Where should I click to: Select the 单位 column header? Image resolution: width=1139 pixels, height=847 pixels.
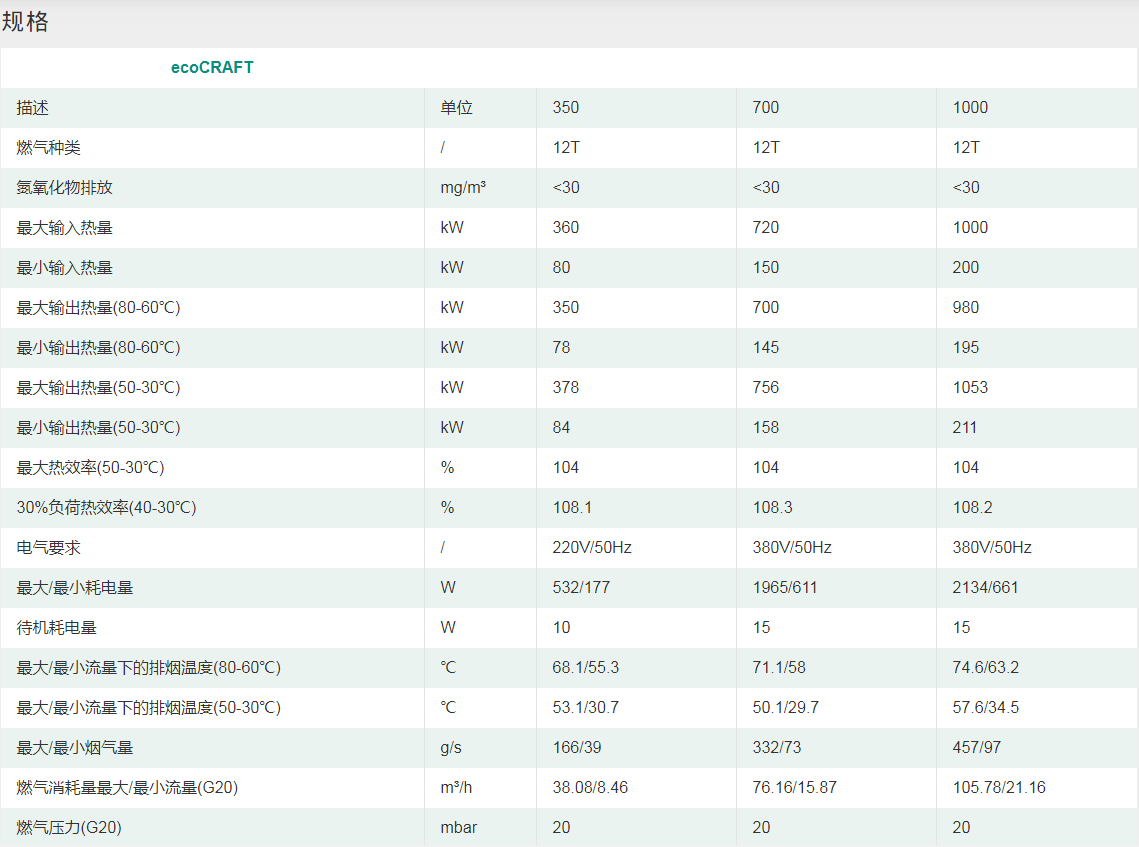456,108
